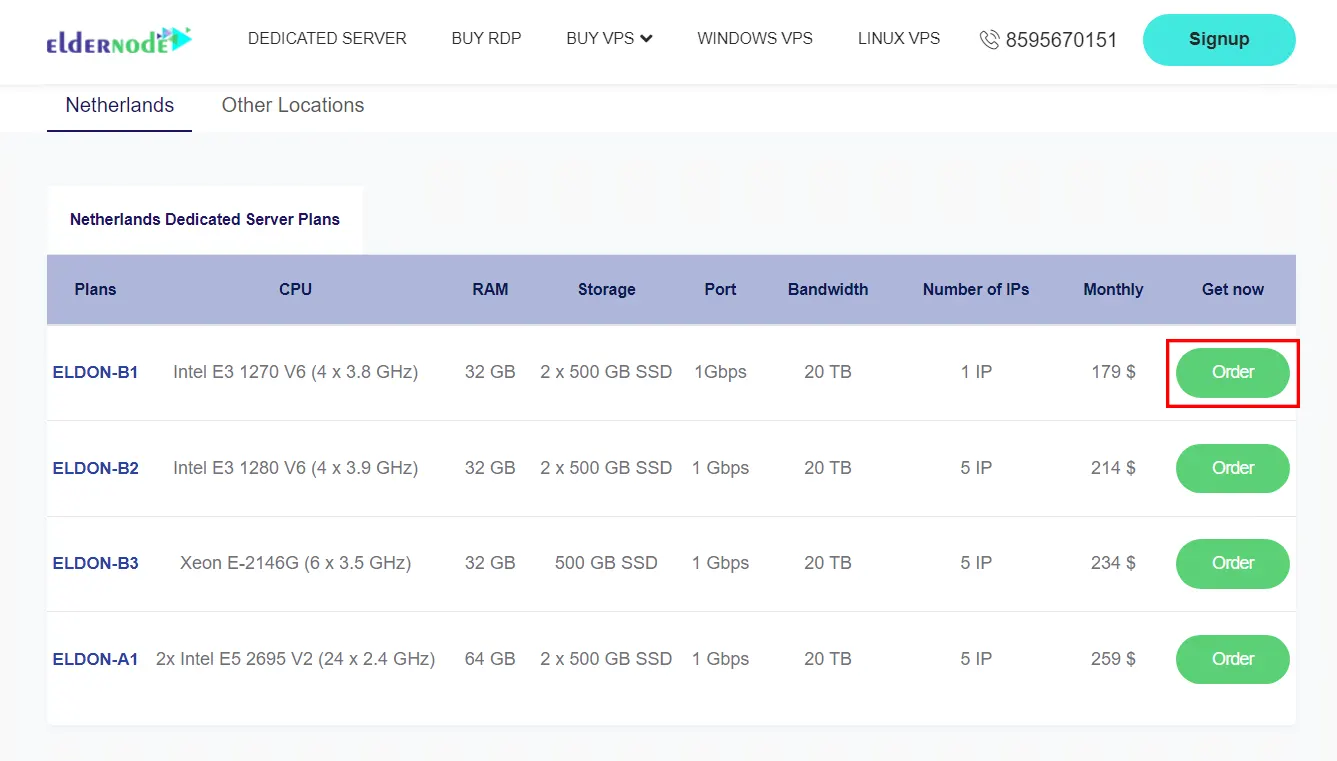Click the Plans column header

pos(95,289)
